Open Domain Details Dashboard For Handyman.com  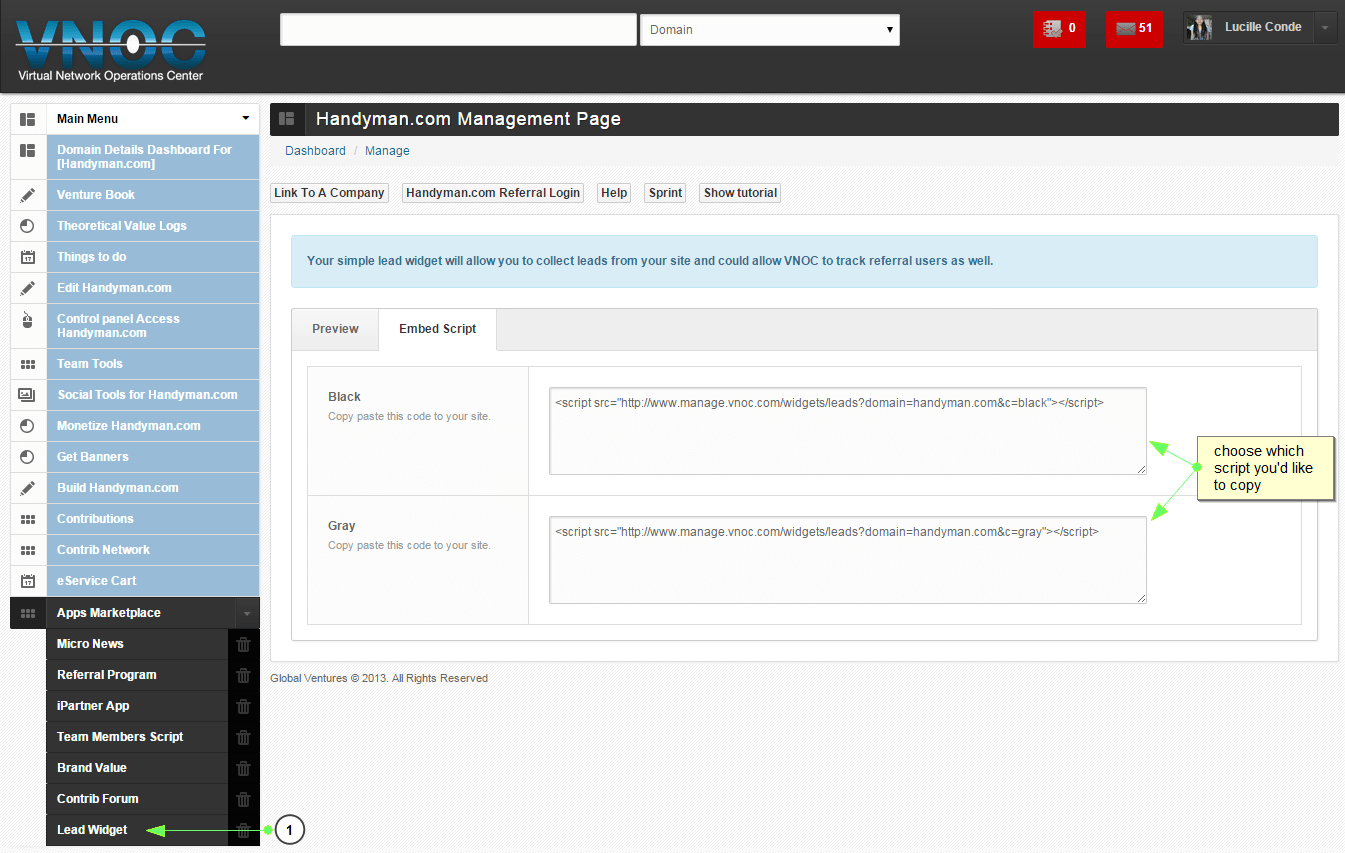point(153,157)
